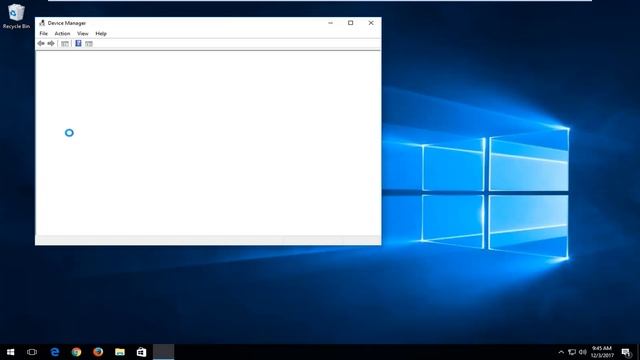Launch Microsoft Edge from the taskbar
Image resolution: width=640 pixels, height=360 pixels.
[x=55, y=352]
